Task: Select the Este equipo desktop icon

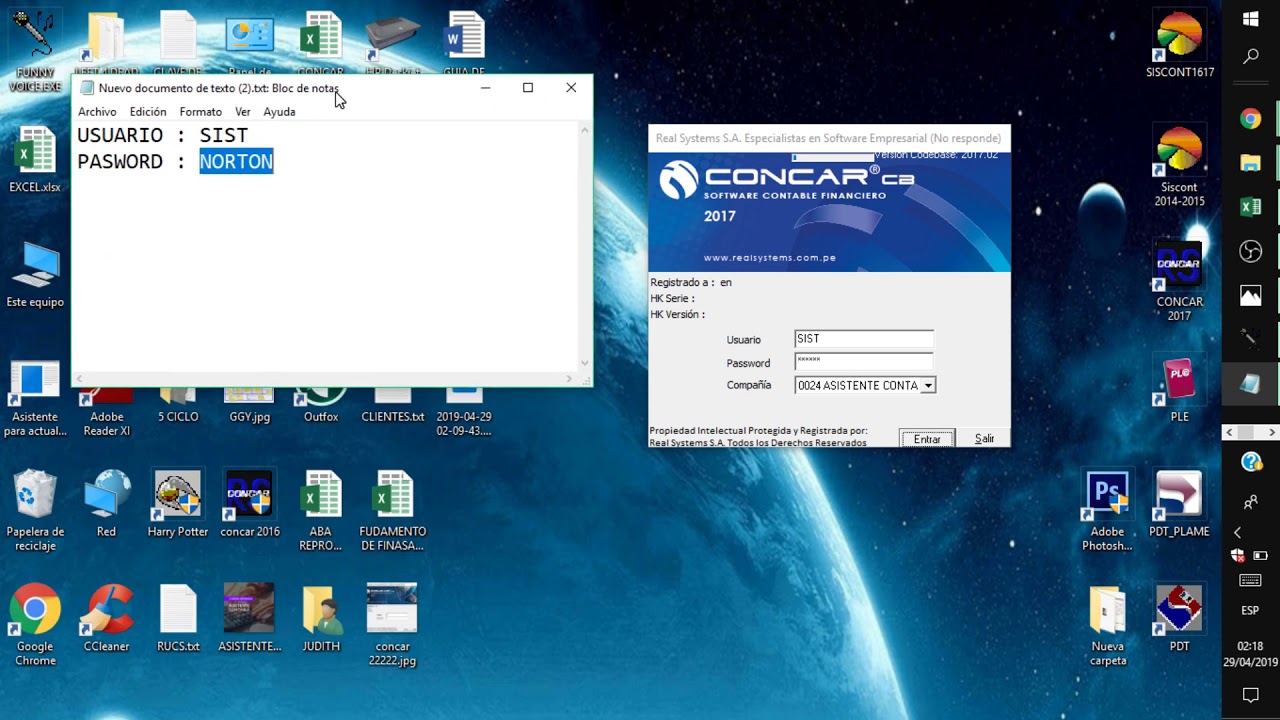Action: pos(35,273)
